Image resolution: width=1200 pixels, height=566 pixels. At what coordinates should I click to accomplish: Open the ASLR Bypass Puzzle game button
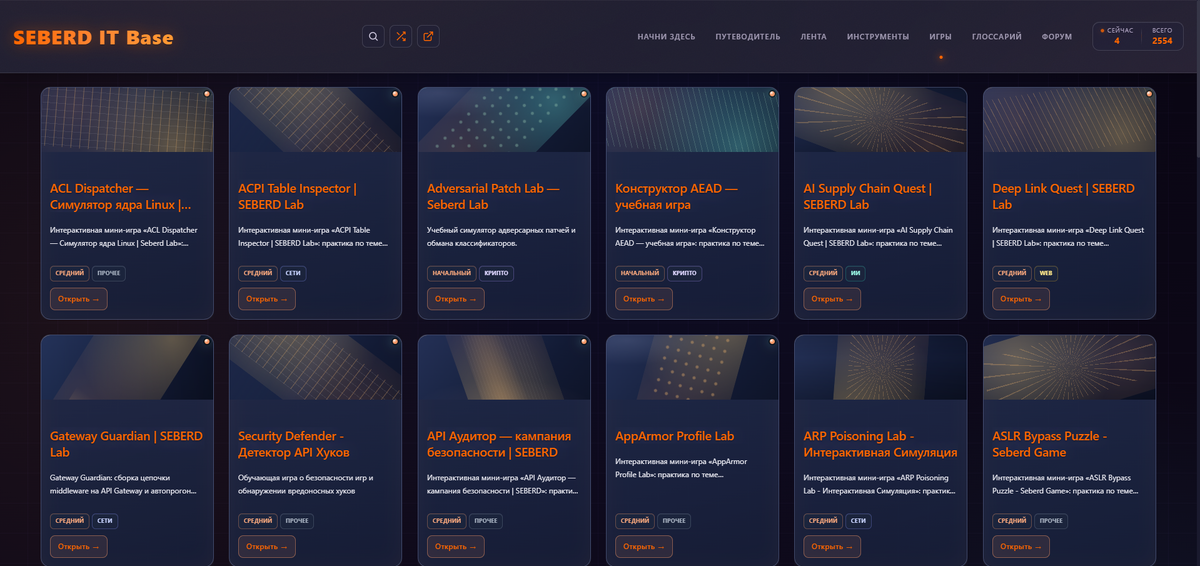1020,547
